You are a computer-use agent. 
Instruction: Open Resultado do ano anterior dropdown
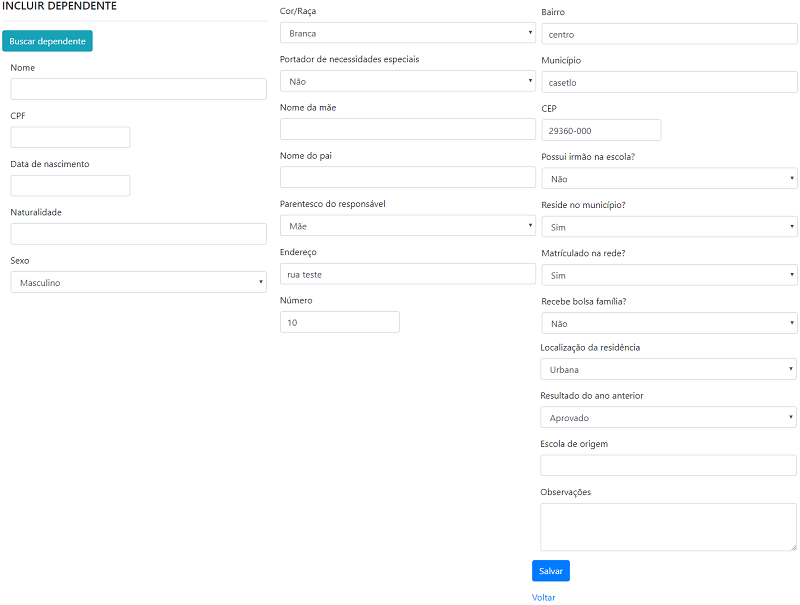(x=668, y=418)
